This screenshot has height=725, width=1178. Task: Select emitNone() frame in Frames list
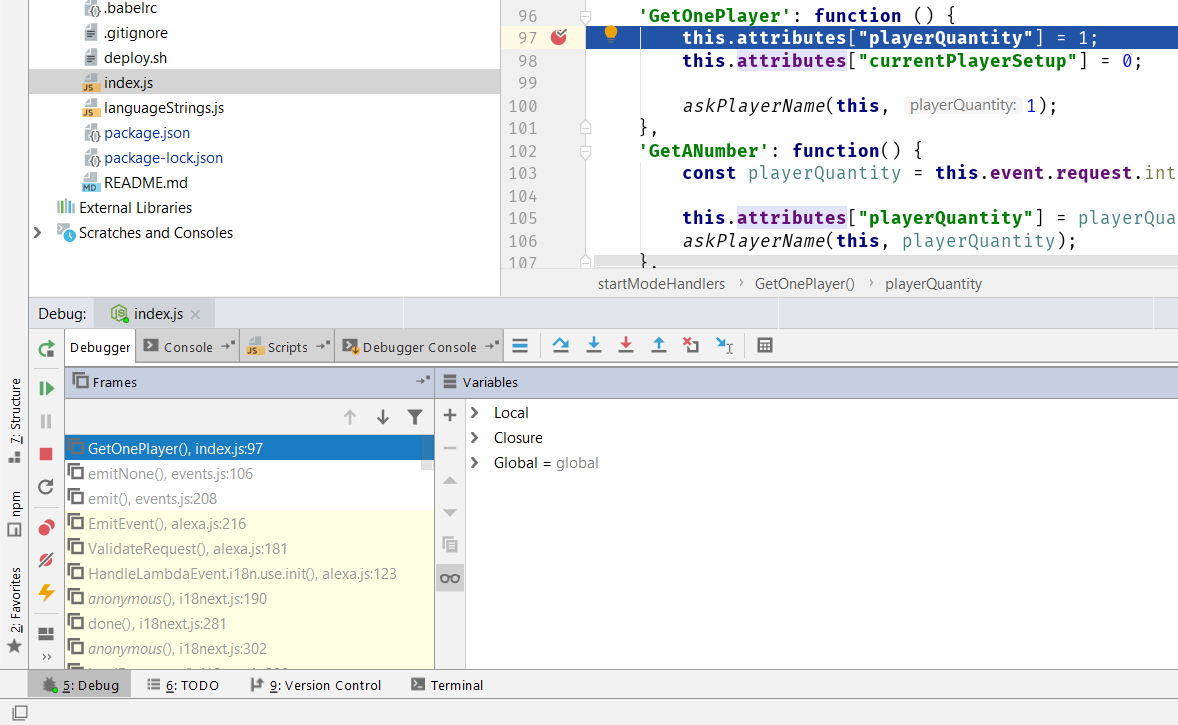coord(170,474)
